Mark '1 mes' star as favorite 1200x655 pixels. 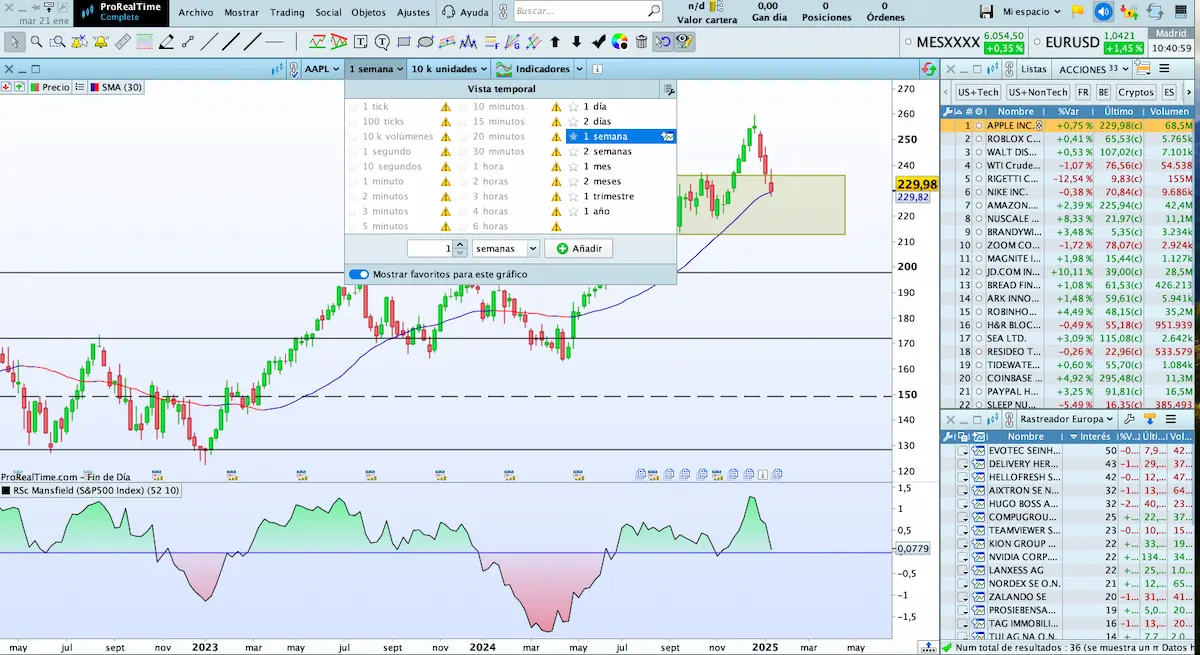click(x=573, y=167)
